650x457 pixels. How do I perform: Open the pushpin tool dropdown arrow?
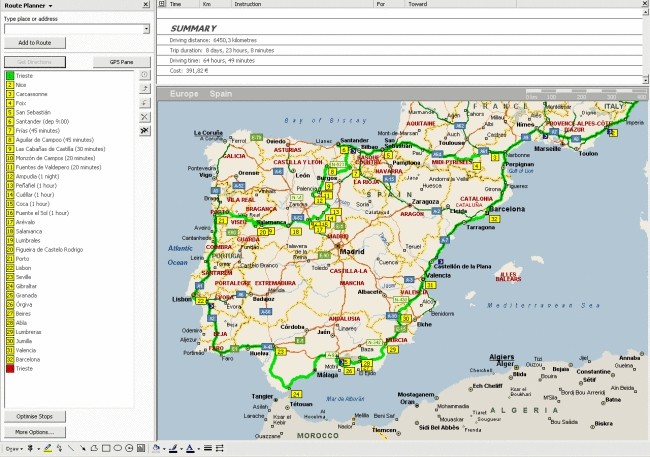click(x=39, y=448)
